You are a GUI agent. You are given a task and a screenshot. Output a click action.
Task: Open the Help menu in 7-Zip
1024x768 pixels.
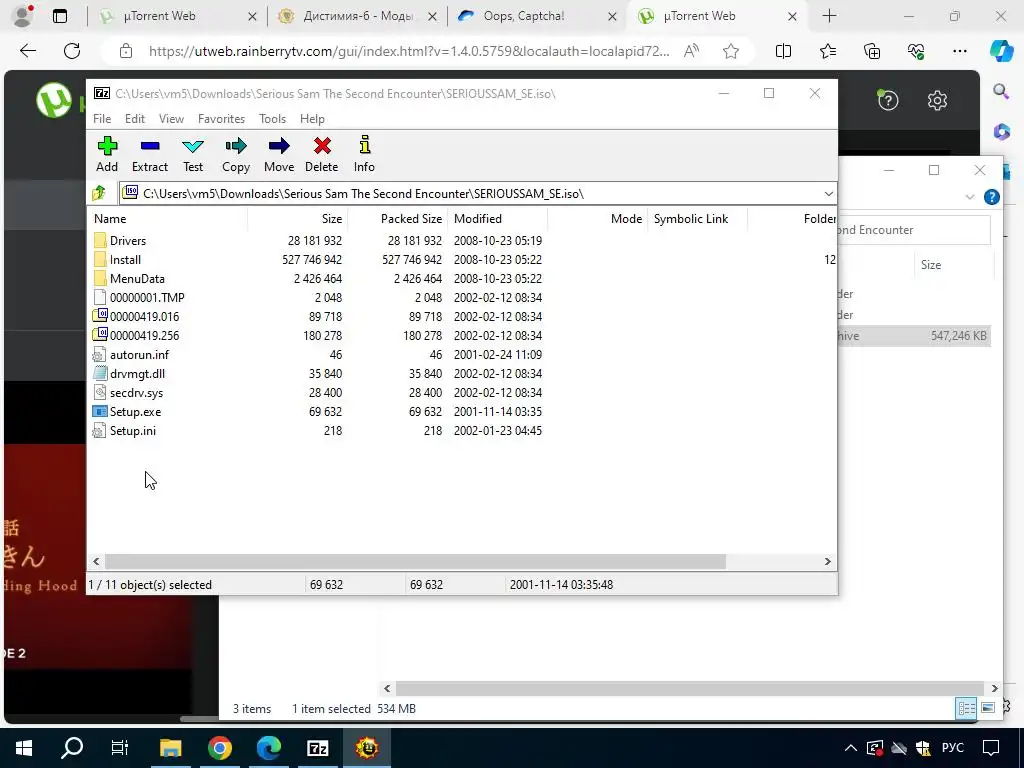click(312, 119)
